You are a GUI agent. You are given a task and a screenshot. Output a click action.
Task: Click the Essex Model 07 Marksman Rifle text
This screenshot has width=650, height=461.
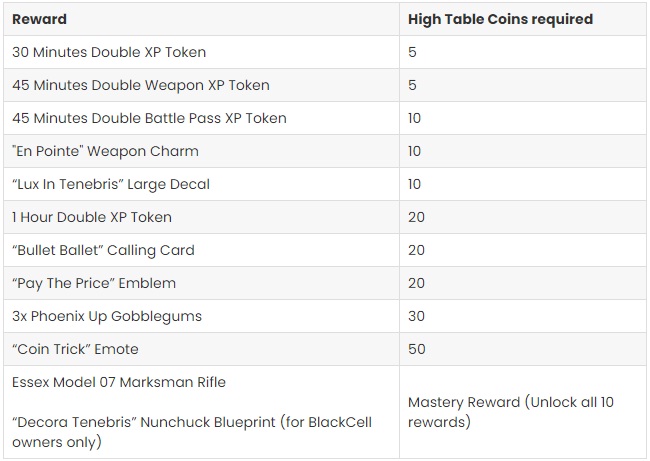119,382
